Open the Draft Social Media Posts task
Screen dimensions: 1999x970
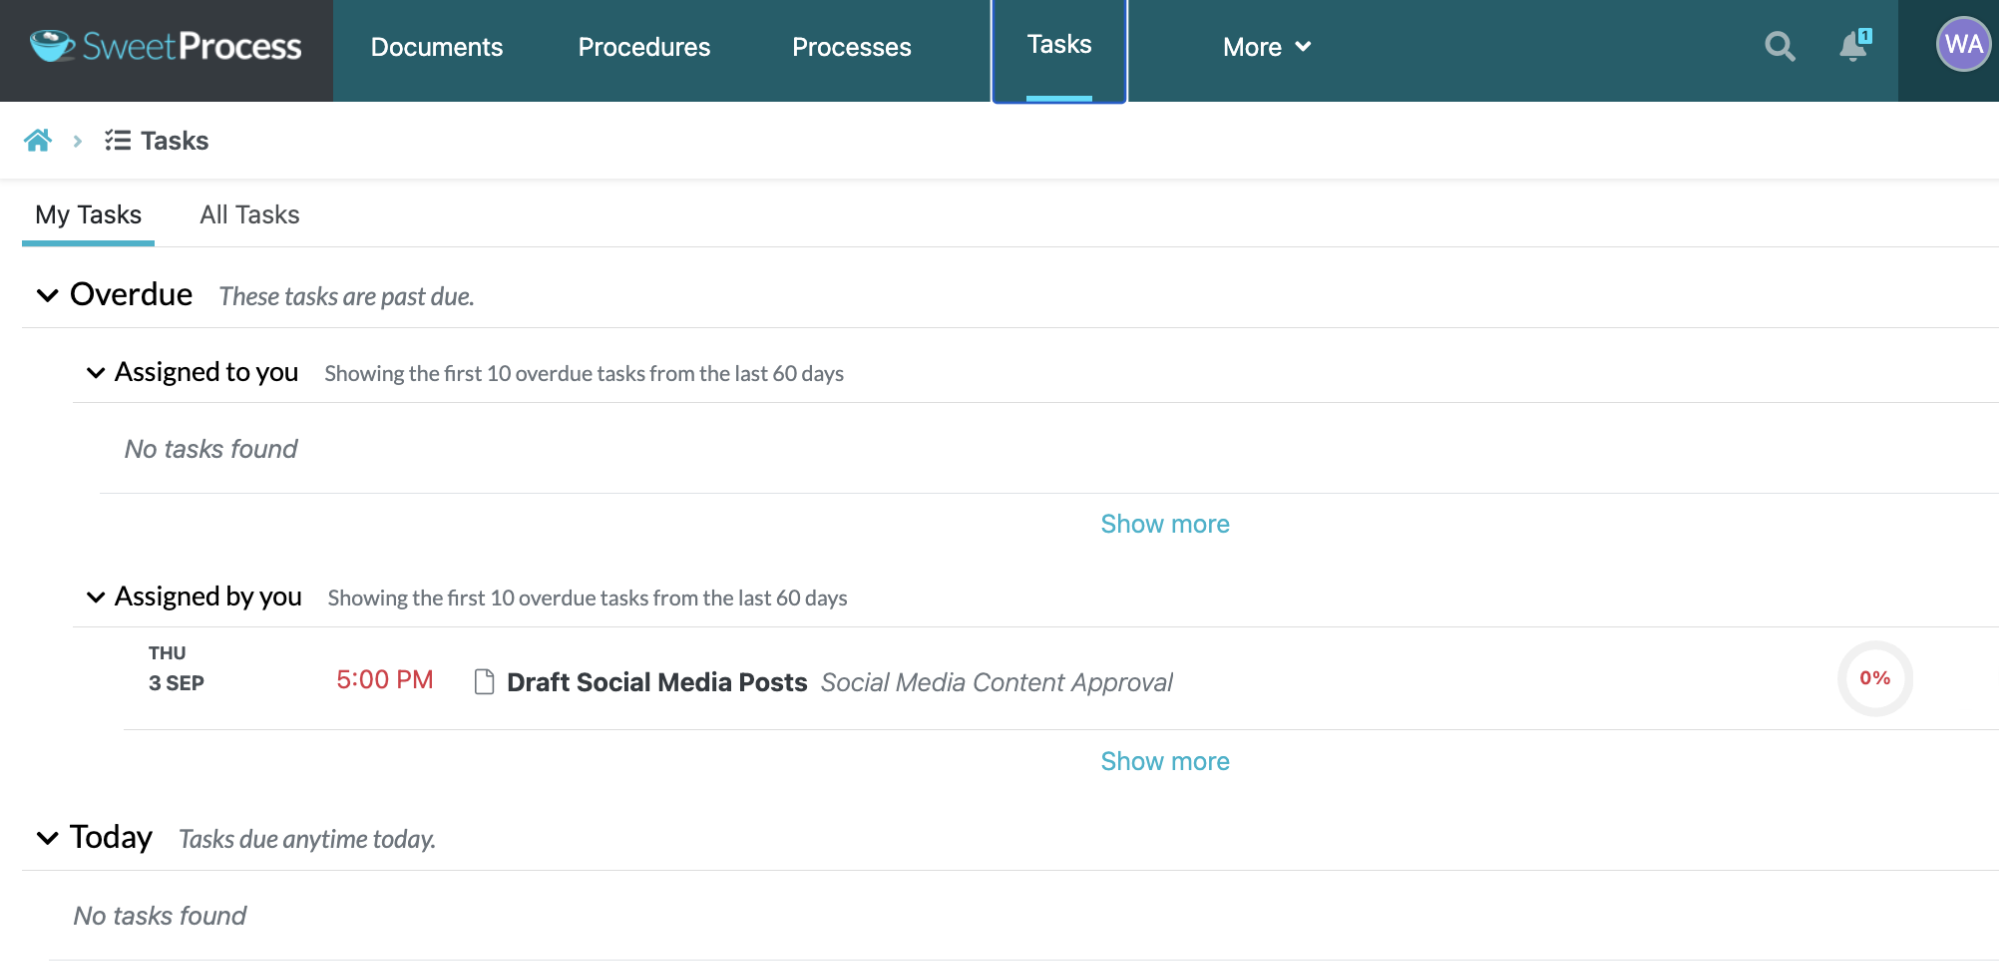point(657,682)
